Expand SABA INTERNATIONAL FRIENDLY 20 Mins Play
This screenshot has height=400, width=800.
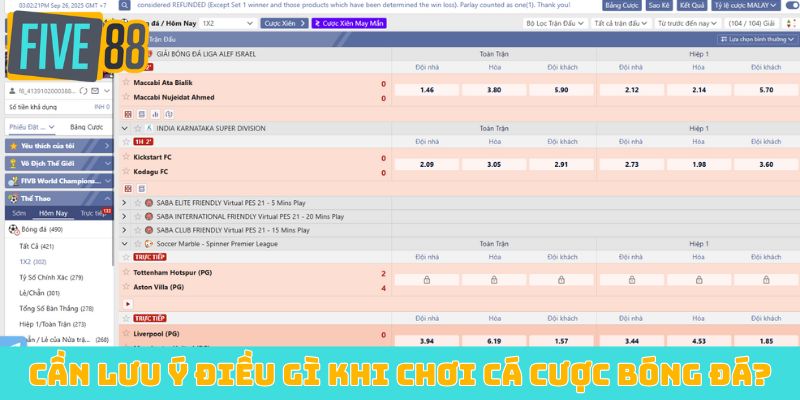(x=124, y=216)
